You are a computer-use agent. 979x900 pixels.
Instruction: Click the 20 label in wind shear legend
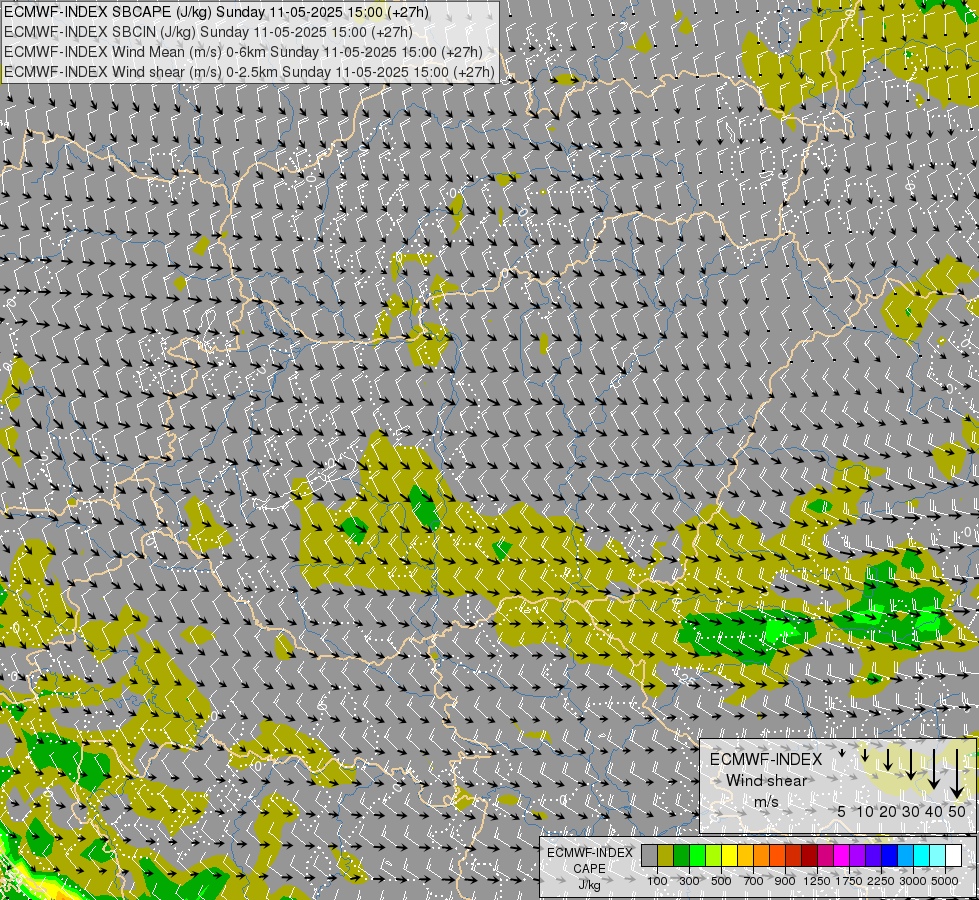pyautogui.click(x=888, y=811)
